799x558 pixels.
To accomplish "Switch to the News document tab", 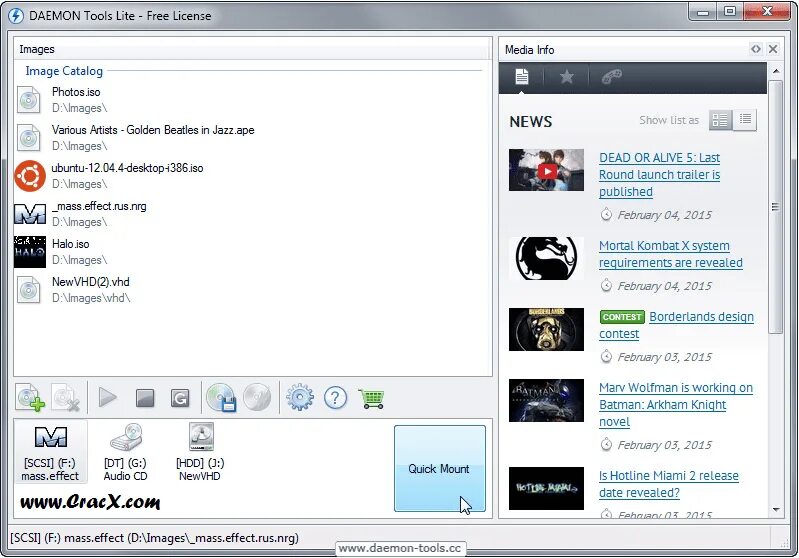I will click(521, 77).
